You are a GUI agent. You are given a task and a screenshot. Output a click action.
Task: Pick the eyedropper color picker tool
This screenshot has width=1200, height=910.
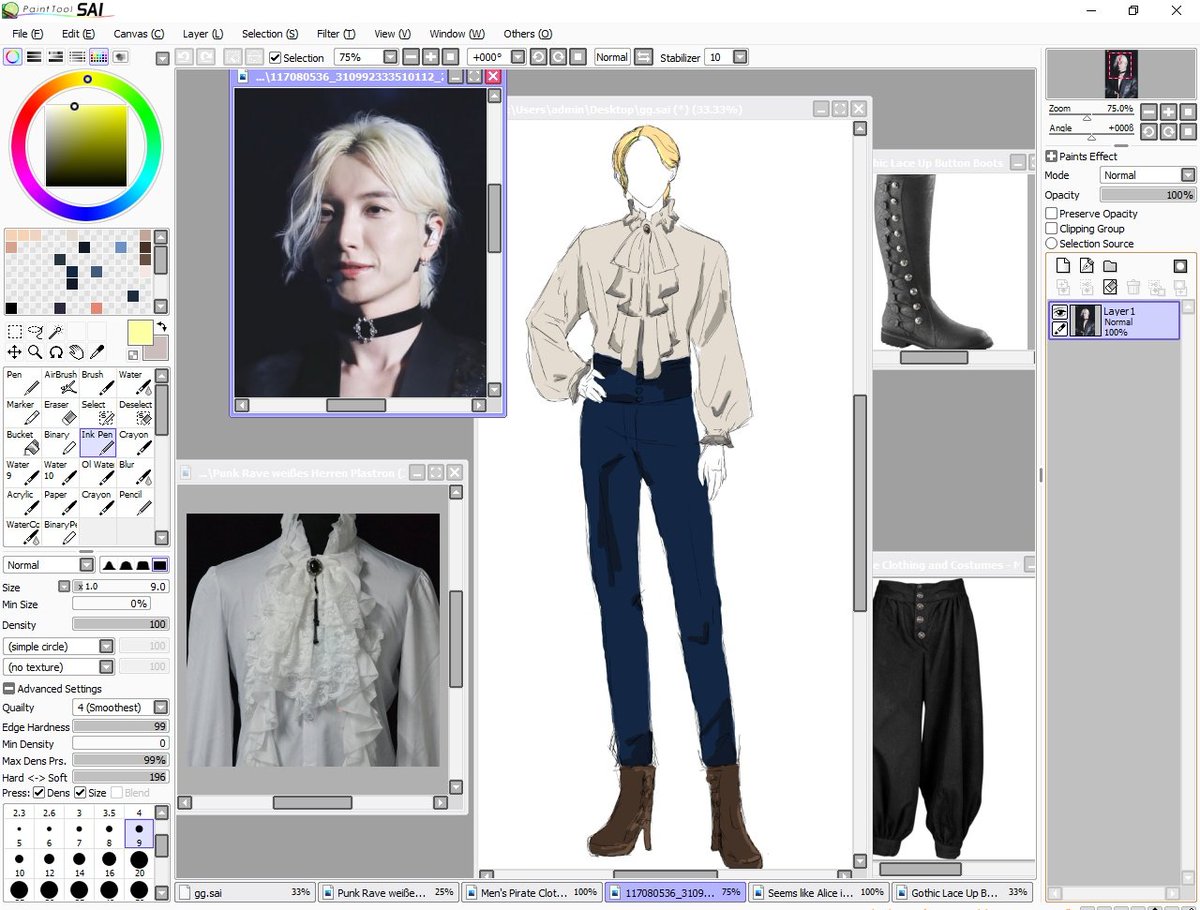point(97,352)
